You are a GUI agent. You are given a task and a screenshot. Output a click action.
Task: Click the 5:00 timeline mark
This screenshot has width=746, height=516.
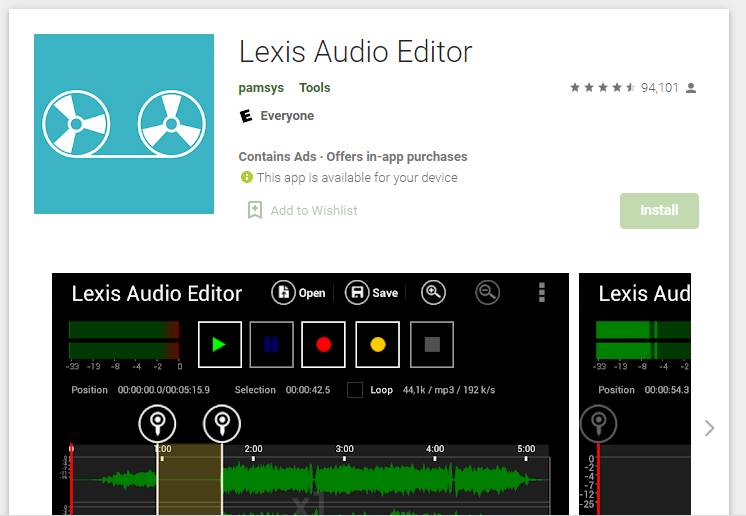(x=526, y=449)
